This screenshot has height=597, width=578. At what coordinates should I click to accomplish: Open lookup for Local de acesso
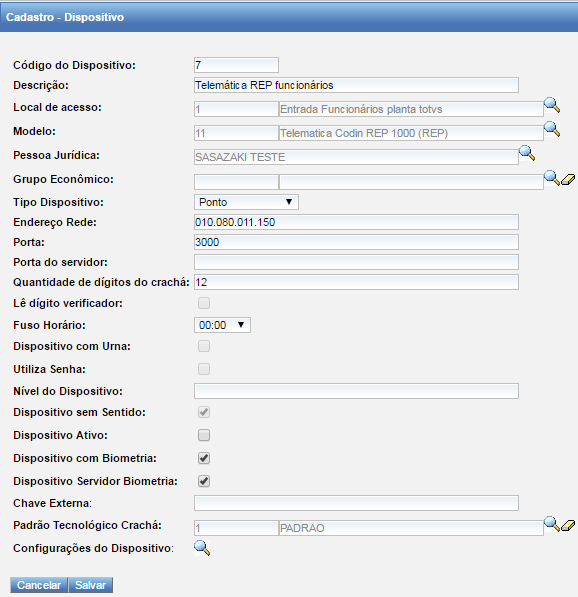click(x=552, y=105)
